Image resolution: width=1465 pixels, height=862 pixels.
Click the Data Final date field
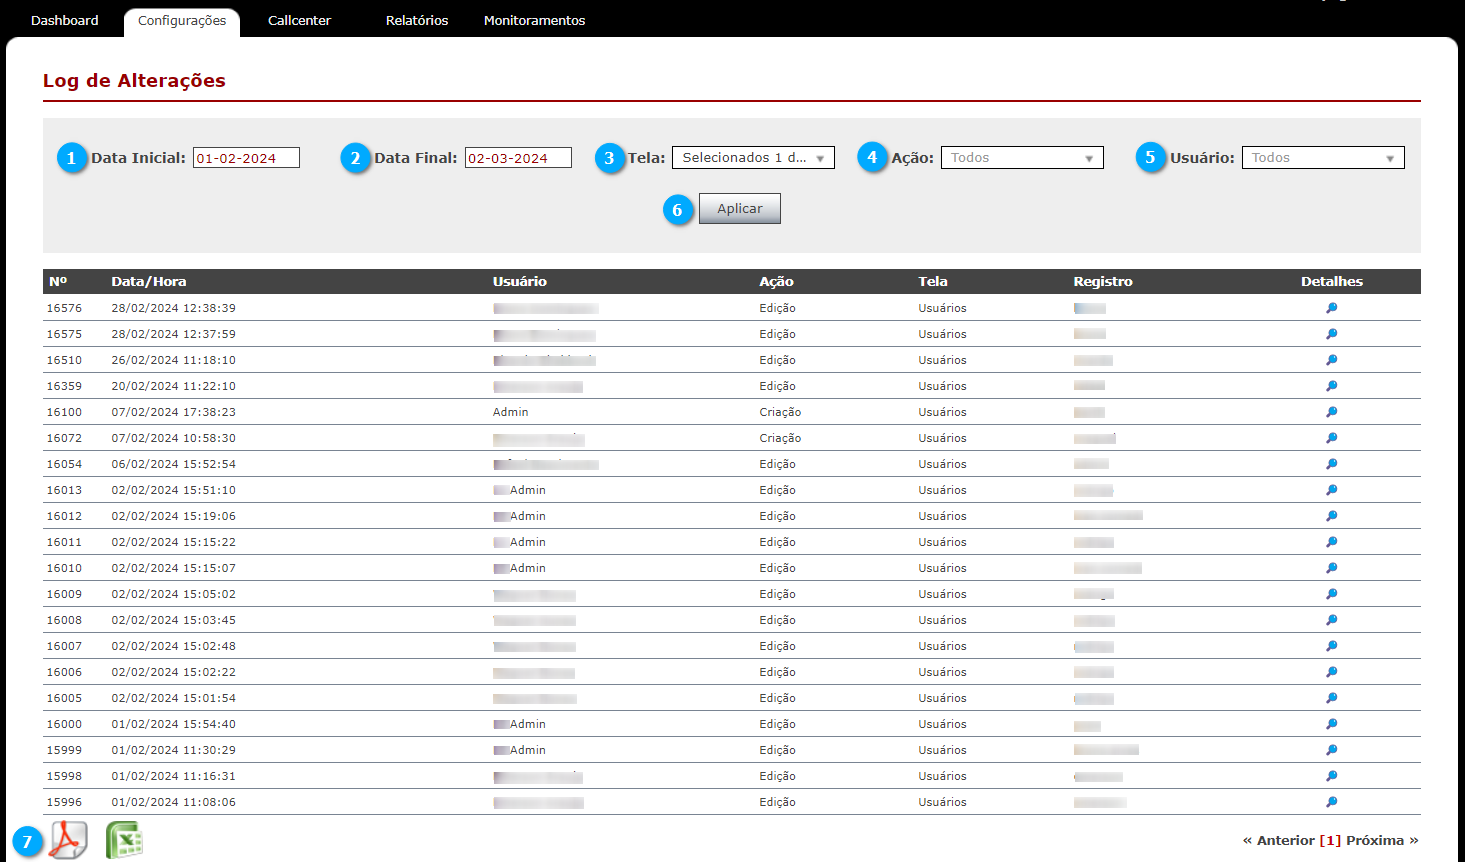click(x=518, y=158)
